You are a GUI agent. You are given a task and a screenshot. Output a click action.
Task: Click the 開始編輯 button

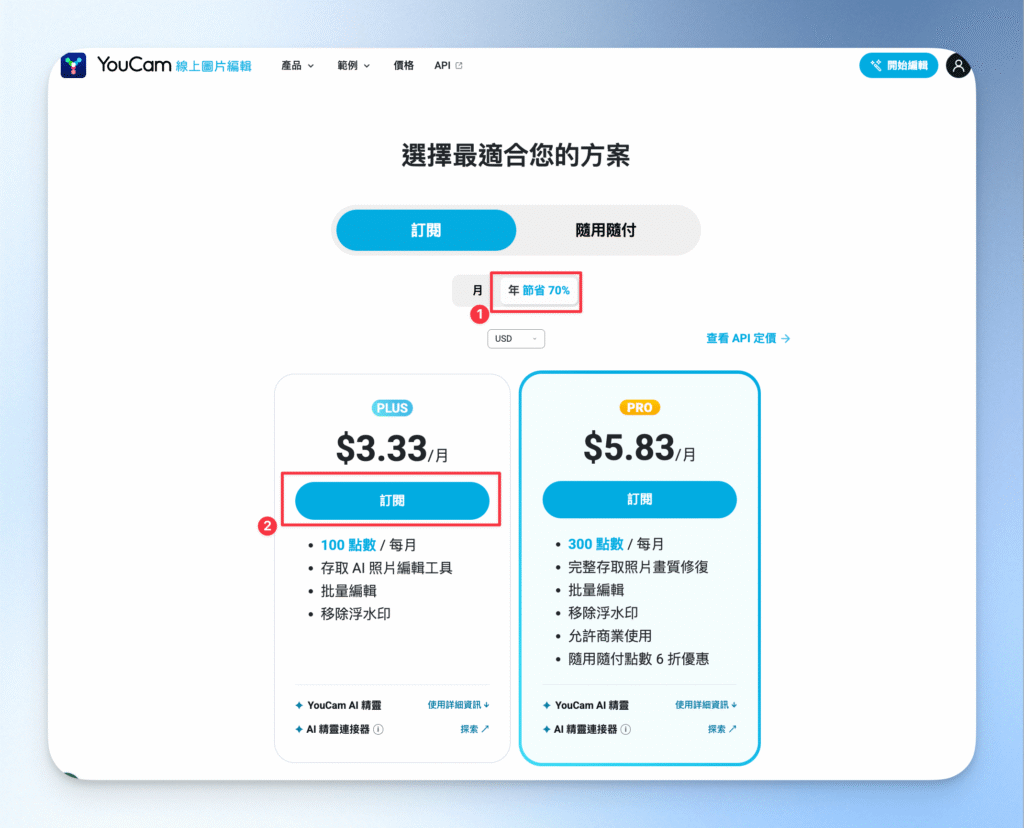coord(899,65)
